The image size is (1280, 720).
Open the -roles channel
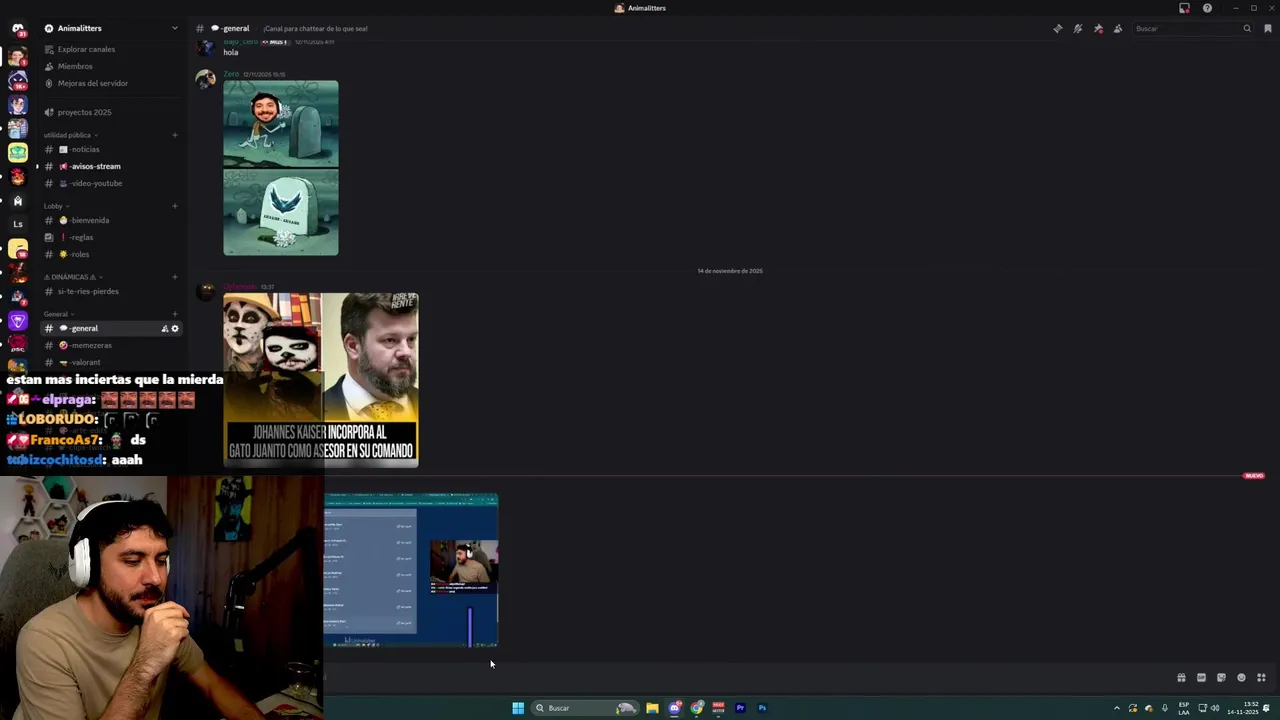80,254
